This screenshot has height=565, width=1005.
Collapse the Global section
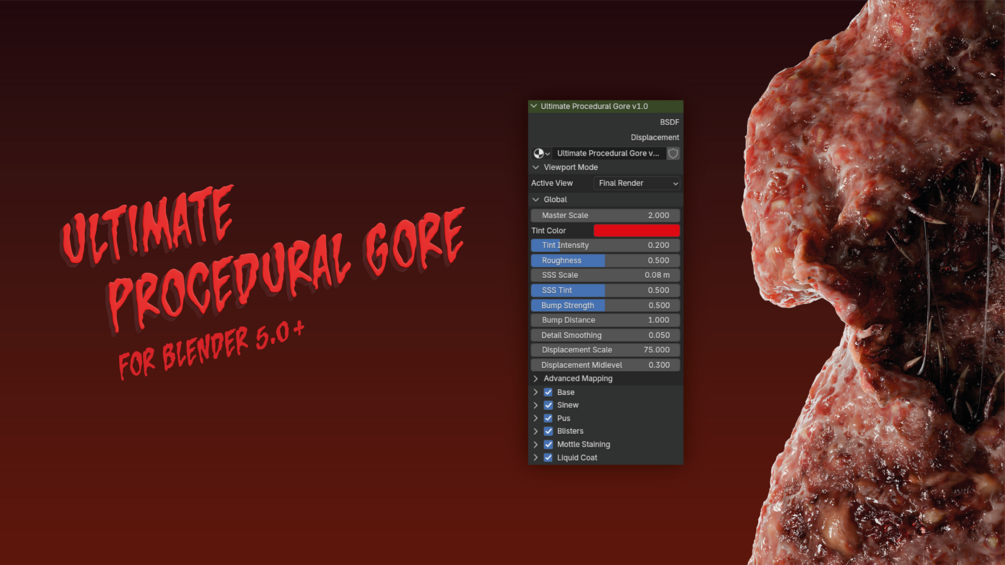pyautogui.click(x=536, y=199)
